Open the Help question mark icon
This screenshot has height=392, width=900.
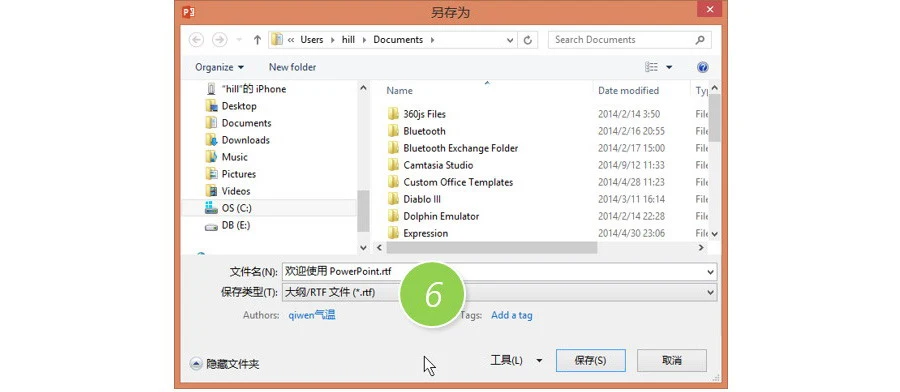[x=703, y=67]
